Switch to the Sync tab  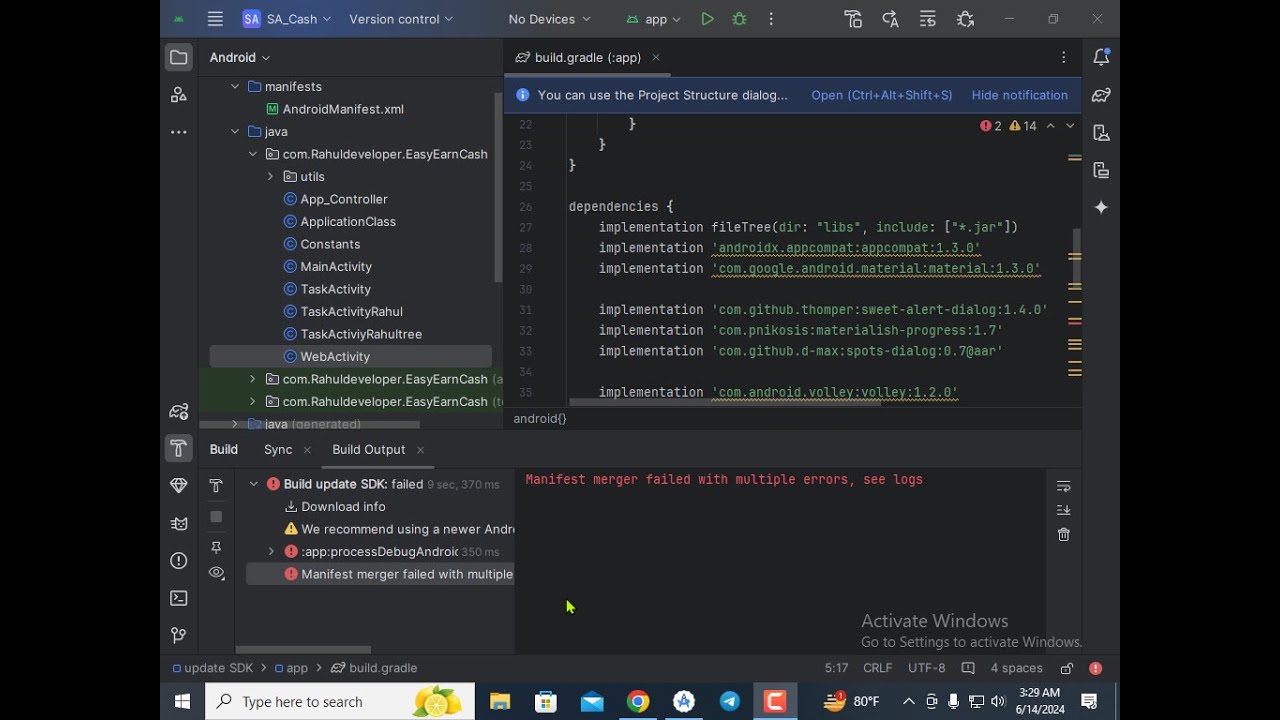pyautogui.click(x=278, y=450)
